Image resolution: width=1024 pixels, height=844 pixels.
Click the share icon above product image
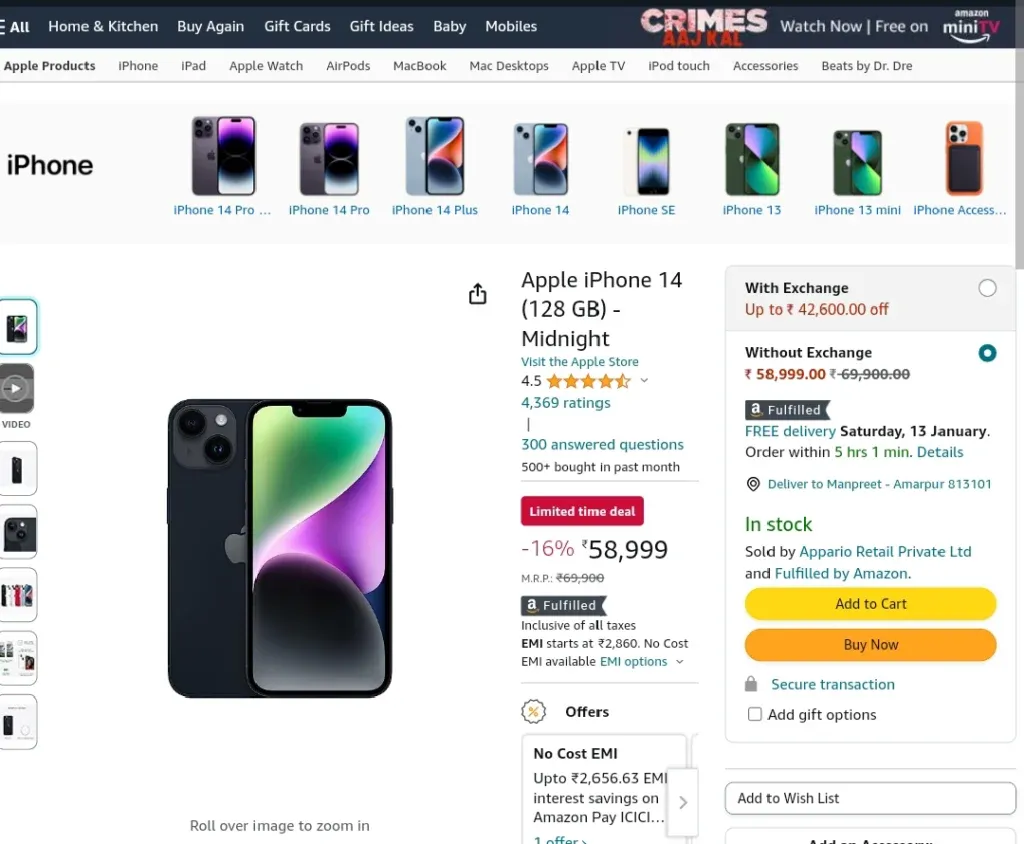(477, 294)
